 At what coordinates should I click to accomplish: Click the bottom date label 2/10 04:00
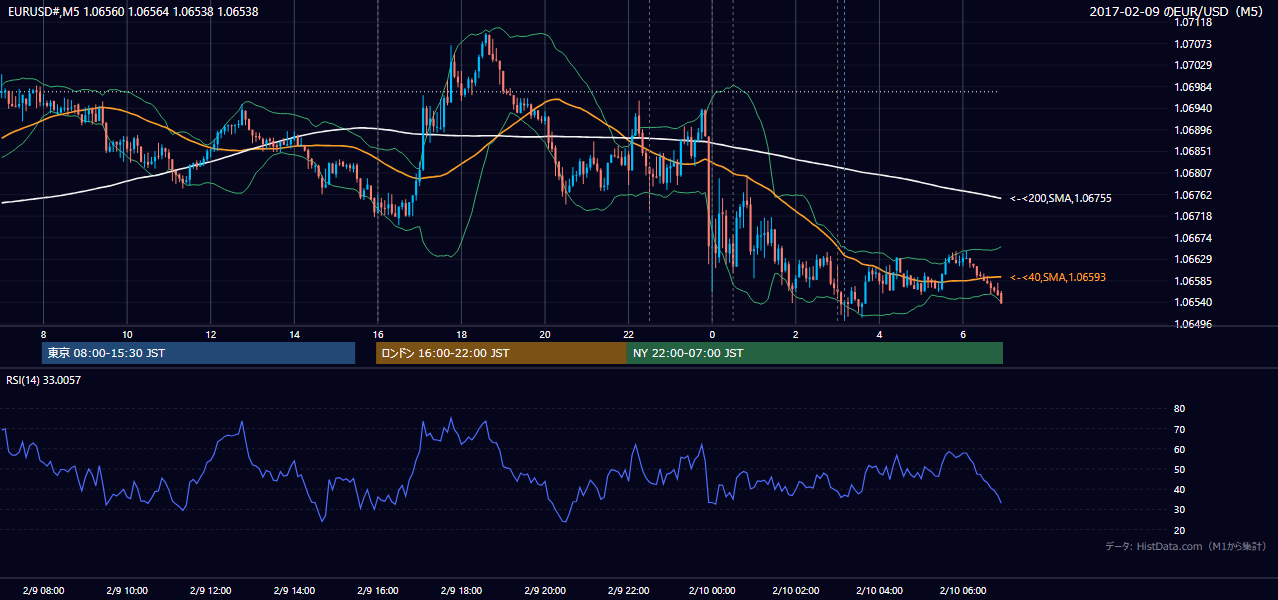(878, 591)
